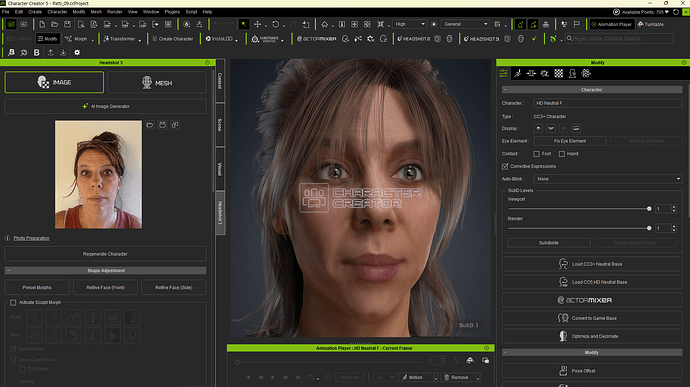The height and width of the screenshot is (387, 690).
Task: Toggle the Modify mode button in toolbar
Action: 47,39
